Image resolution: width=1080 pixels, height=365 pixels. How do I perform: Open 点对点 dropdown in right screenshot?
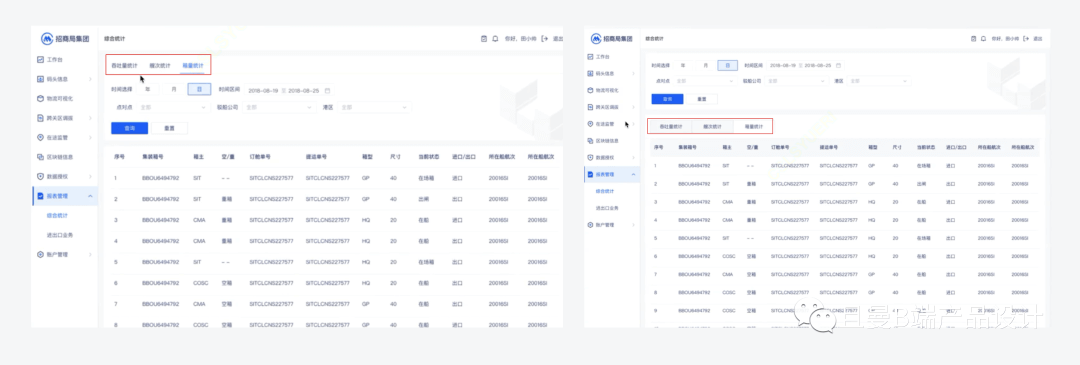click(x=705, y=81)
